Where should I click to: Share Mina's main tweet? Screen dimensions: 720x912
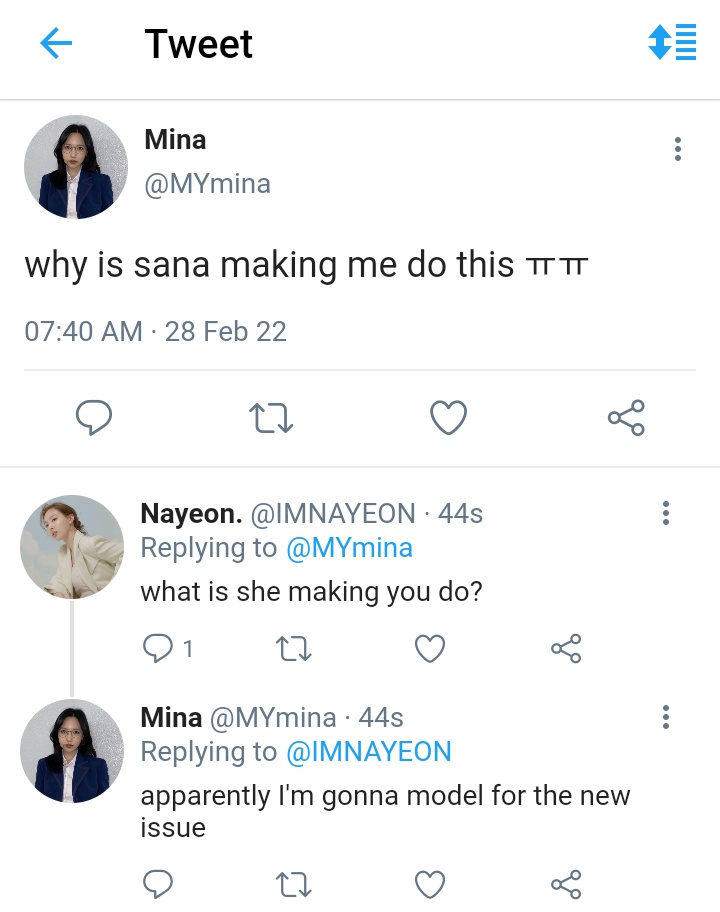point(626,418)
